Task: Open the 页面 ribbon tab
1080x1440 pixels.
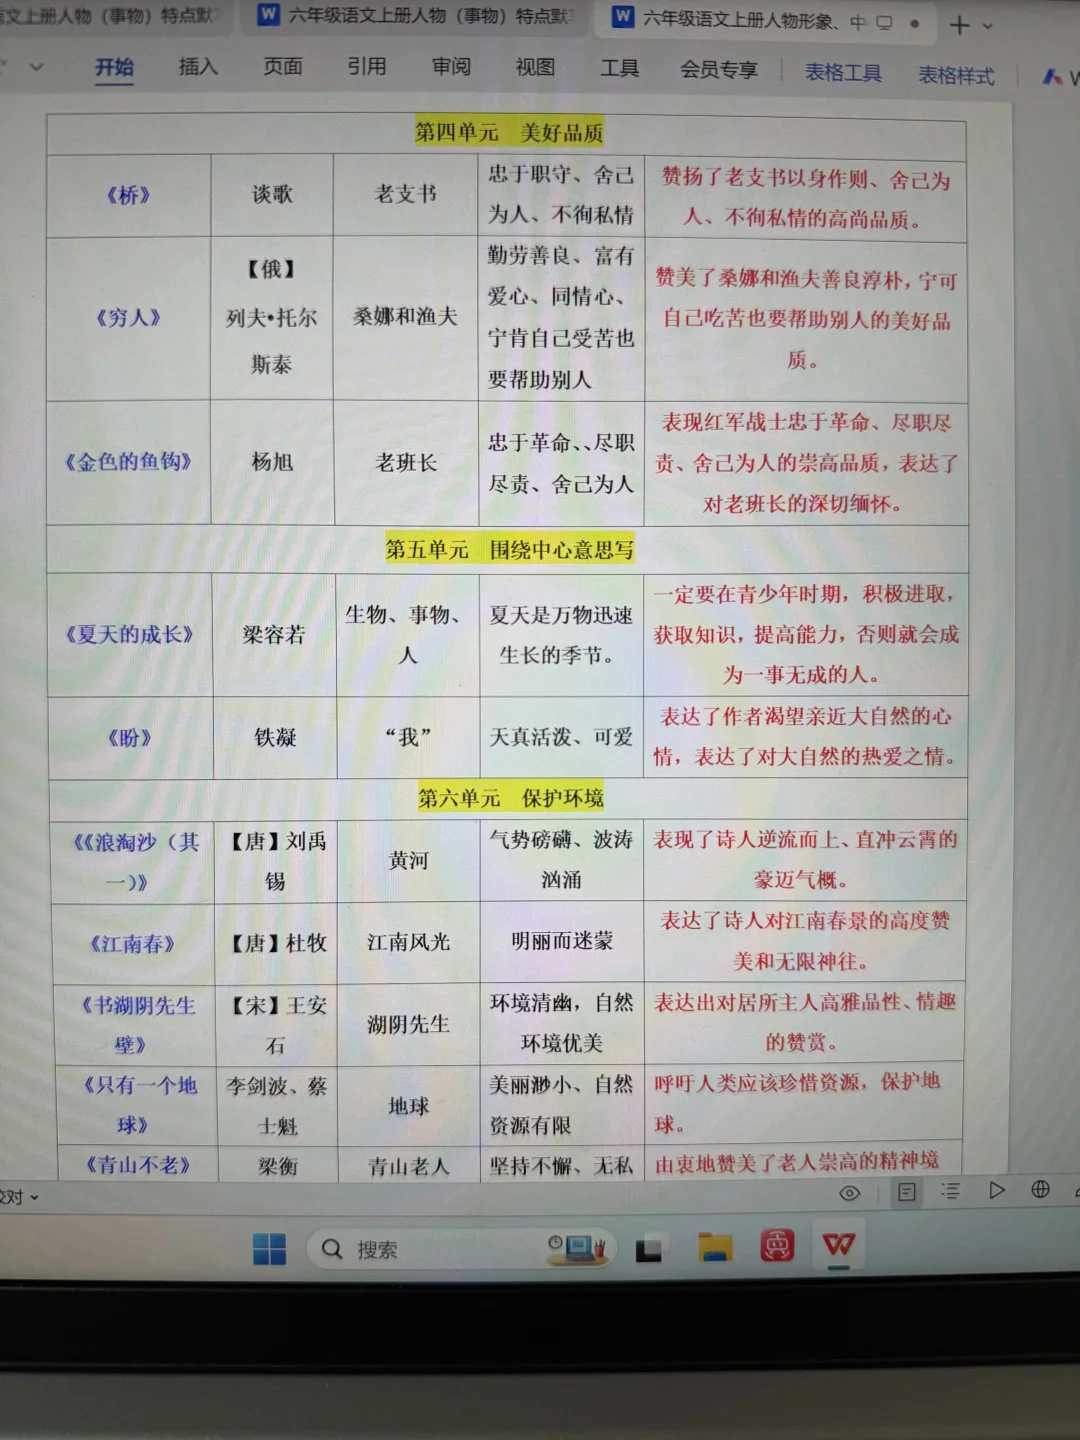Action: (283, 66)
